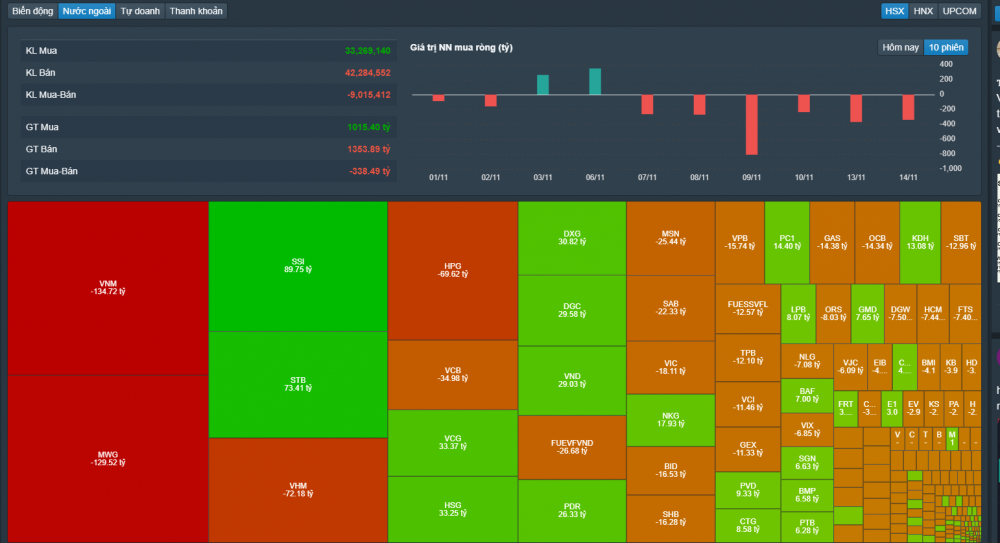The image size is (1000, 543).
Task: Select the MWG treemap tile
Action: pos(108,458)
